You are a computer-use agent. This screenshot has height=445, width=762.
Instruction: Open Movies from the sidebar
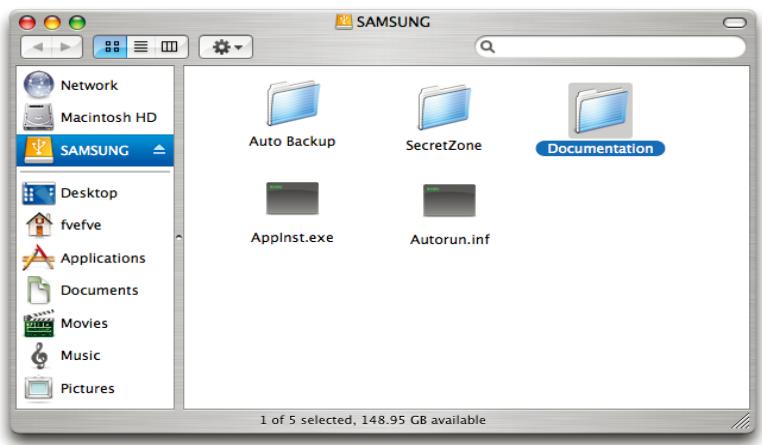95,323
